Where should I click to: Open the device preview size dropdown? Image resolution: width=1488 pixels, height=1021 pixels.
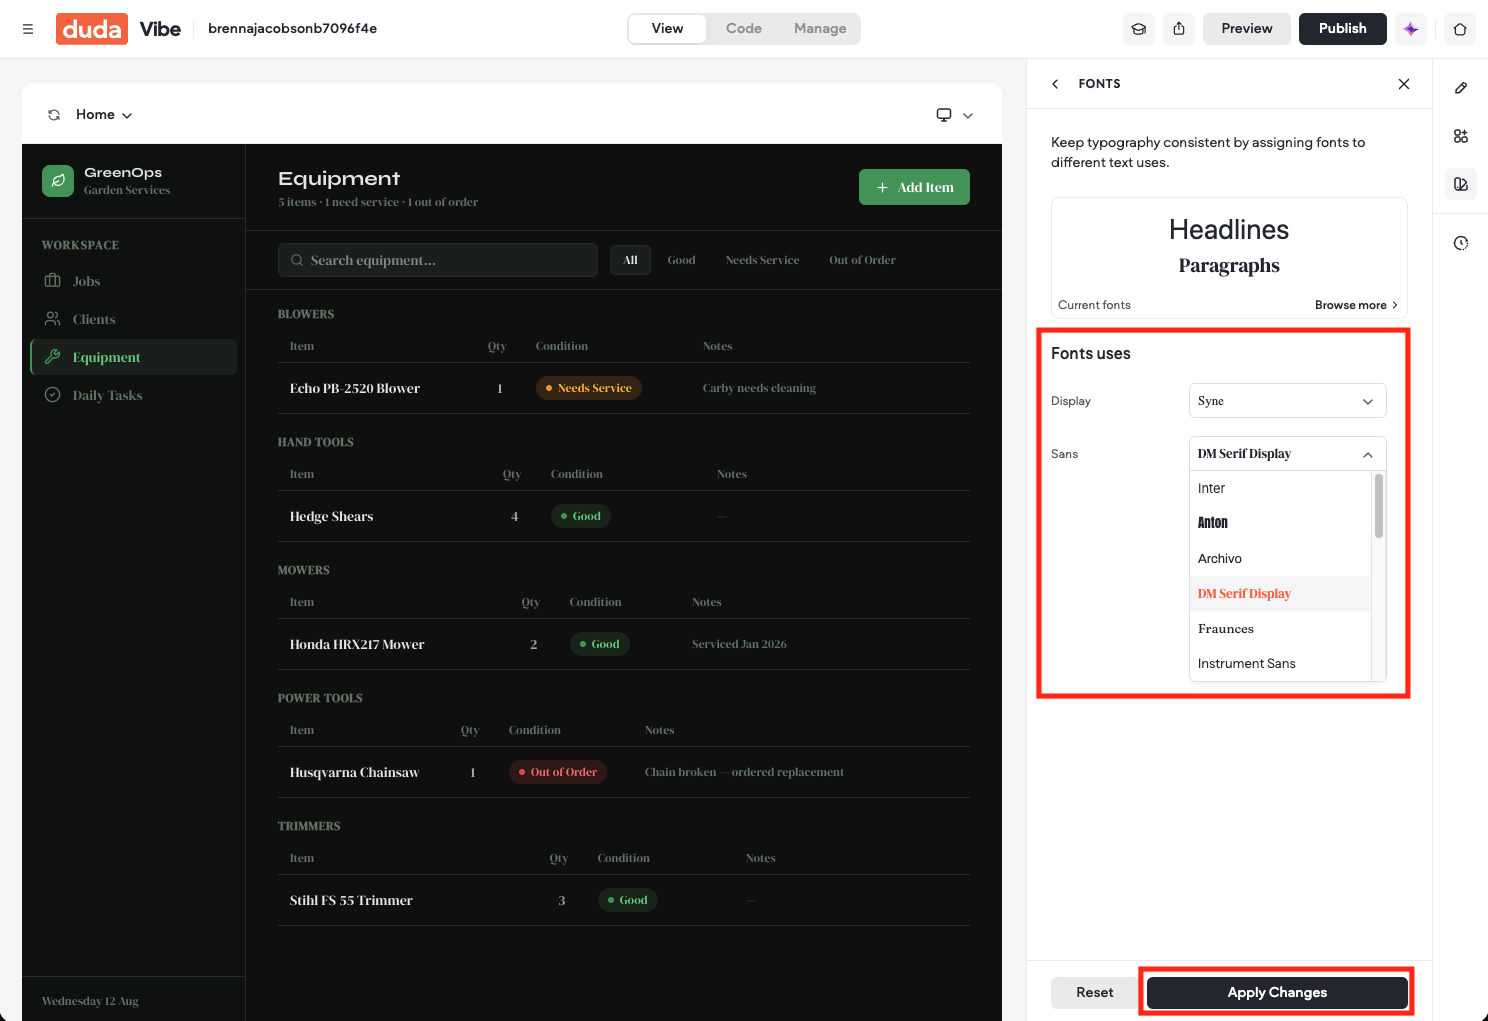954,115
